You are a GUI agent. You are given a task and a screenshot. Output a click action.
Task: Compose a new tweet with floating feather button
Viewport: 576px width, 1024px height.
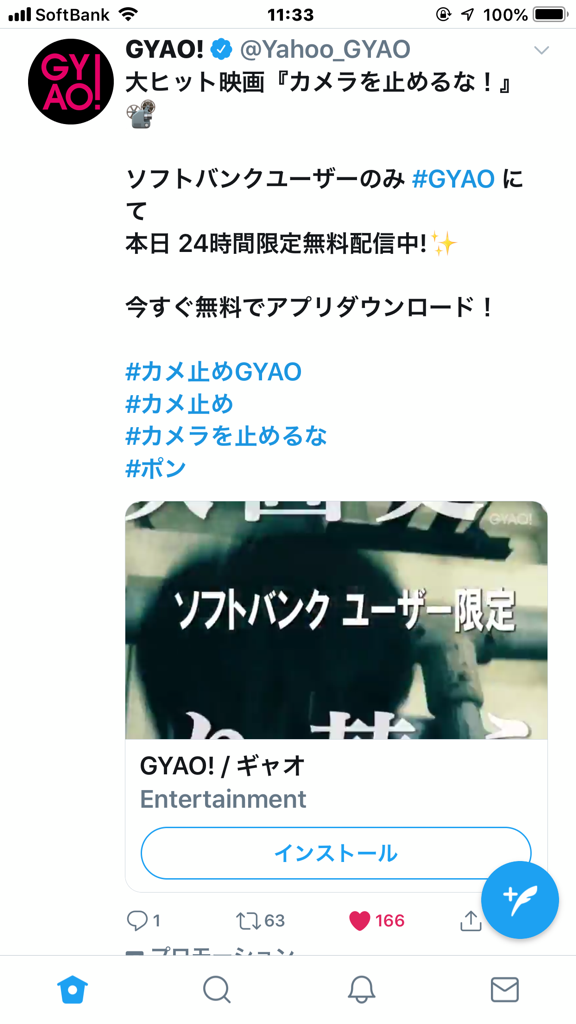[x=520, y=900]
